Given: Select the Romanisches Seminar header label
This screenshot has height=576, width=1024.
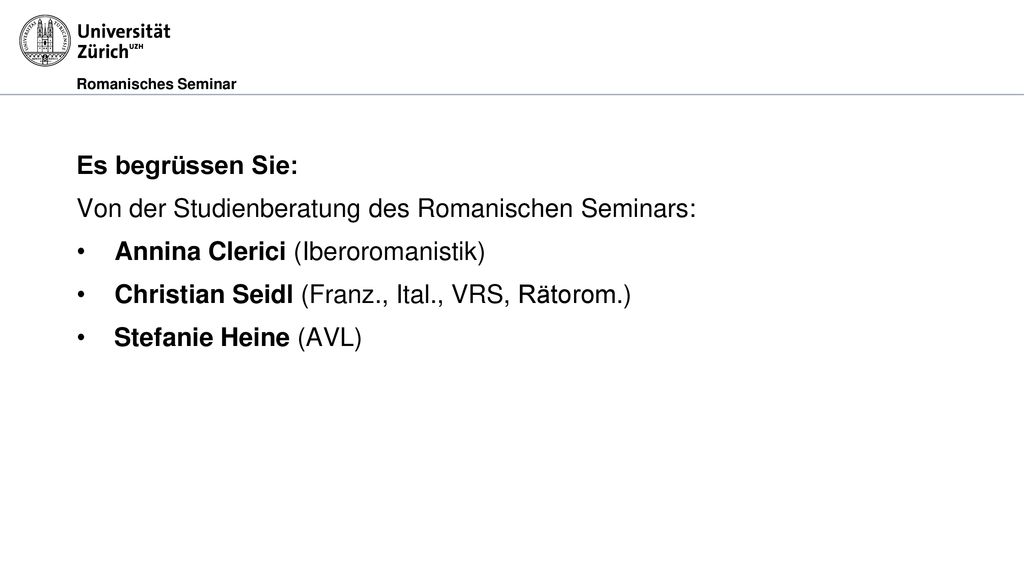Looking at the screenshot, I should [156, 84].
